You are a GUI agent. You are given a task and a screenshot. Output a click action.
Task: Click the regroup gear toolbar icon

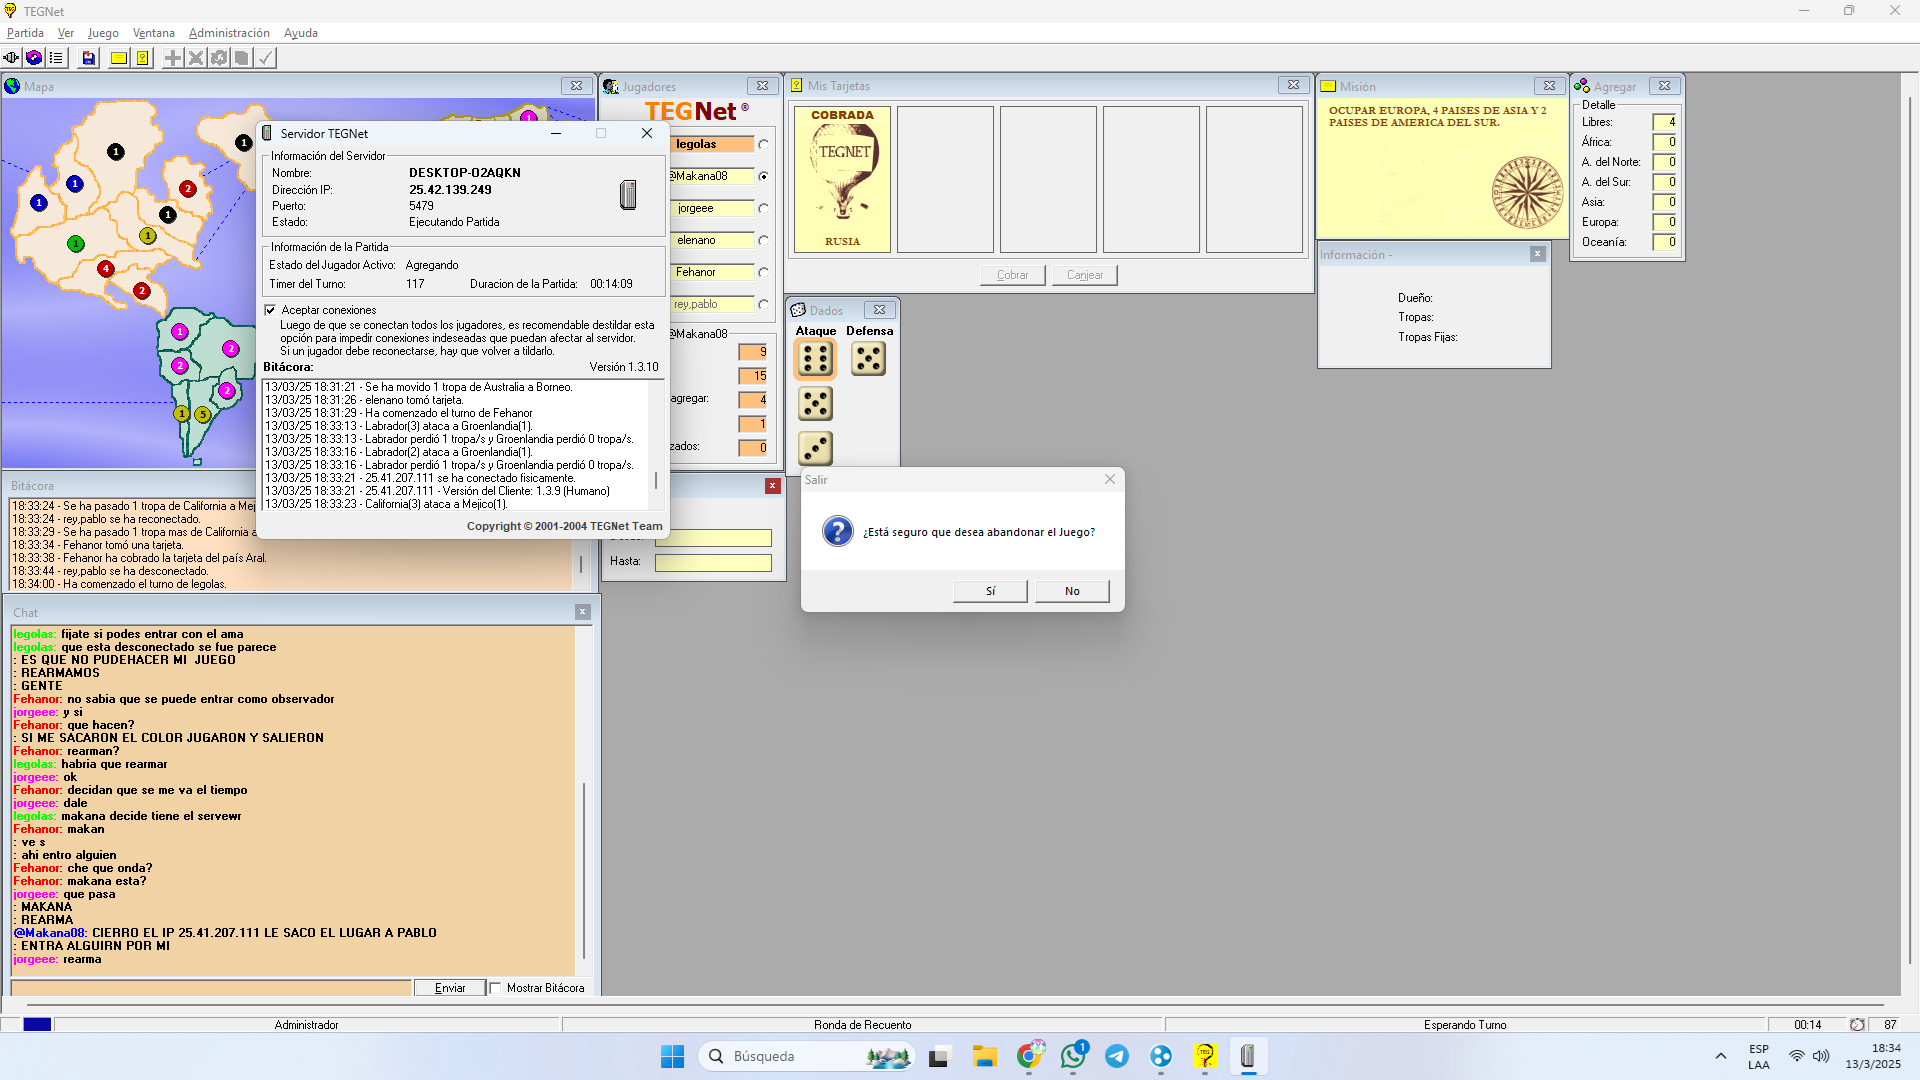219,58
